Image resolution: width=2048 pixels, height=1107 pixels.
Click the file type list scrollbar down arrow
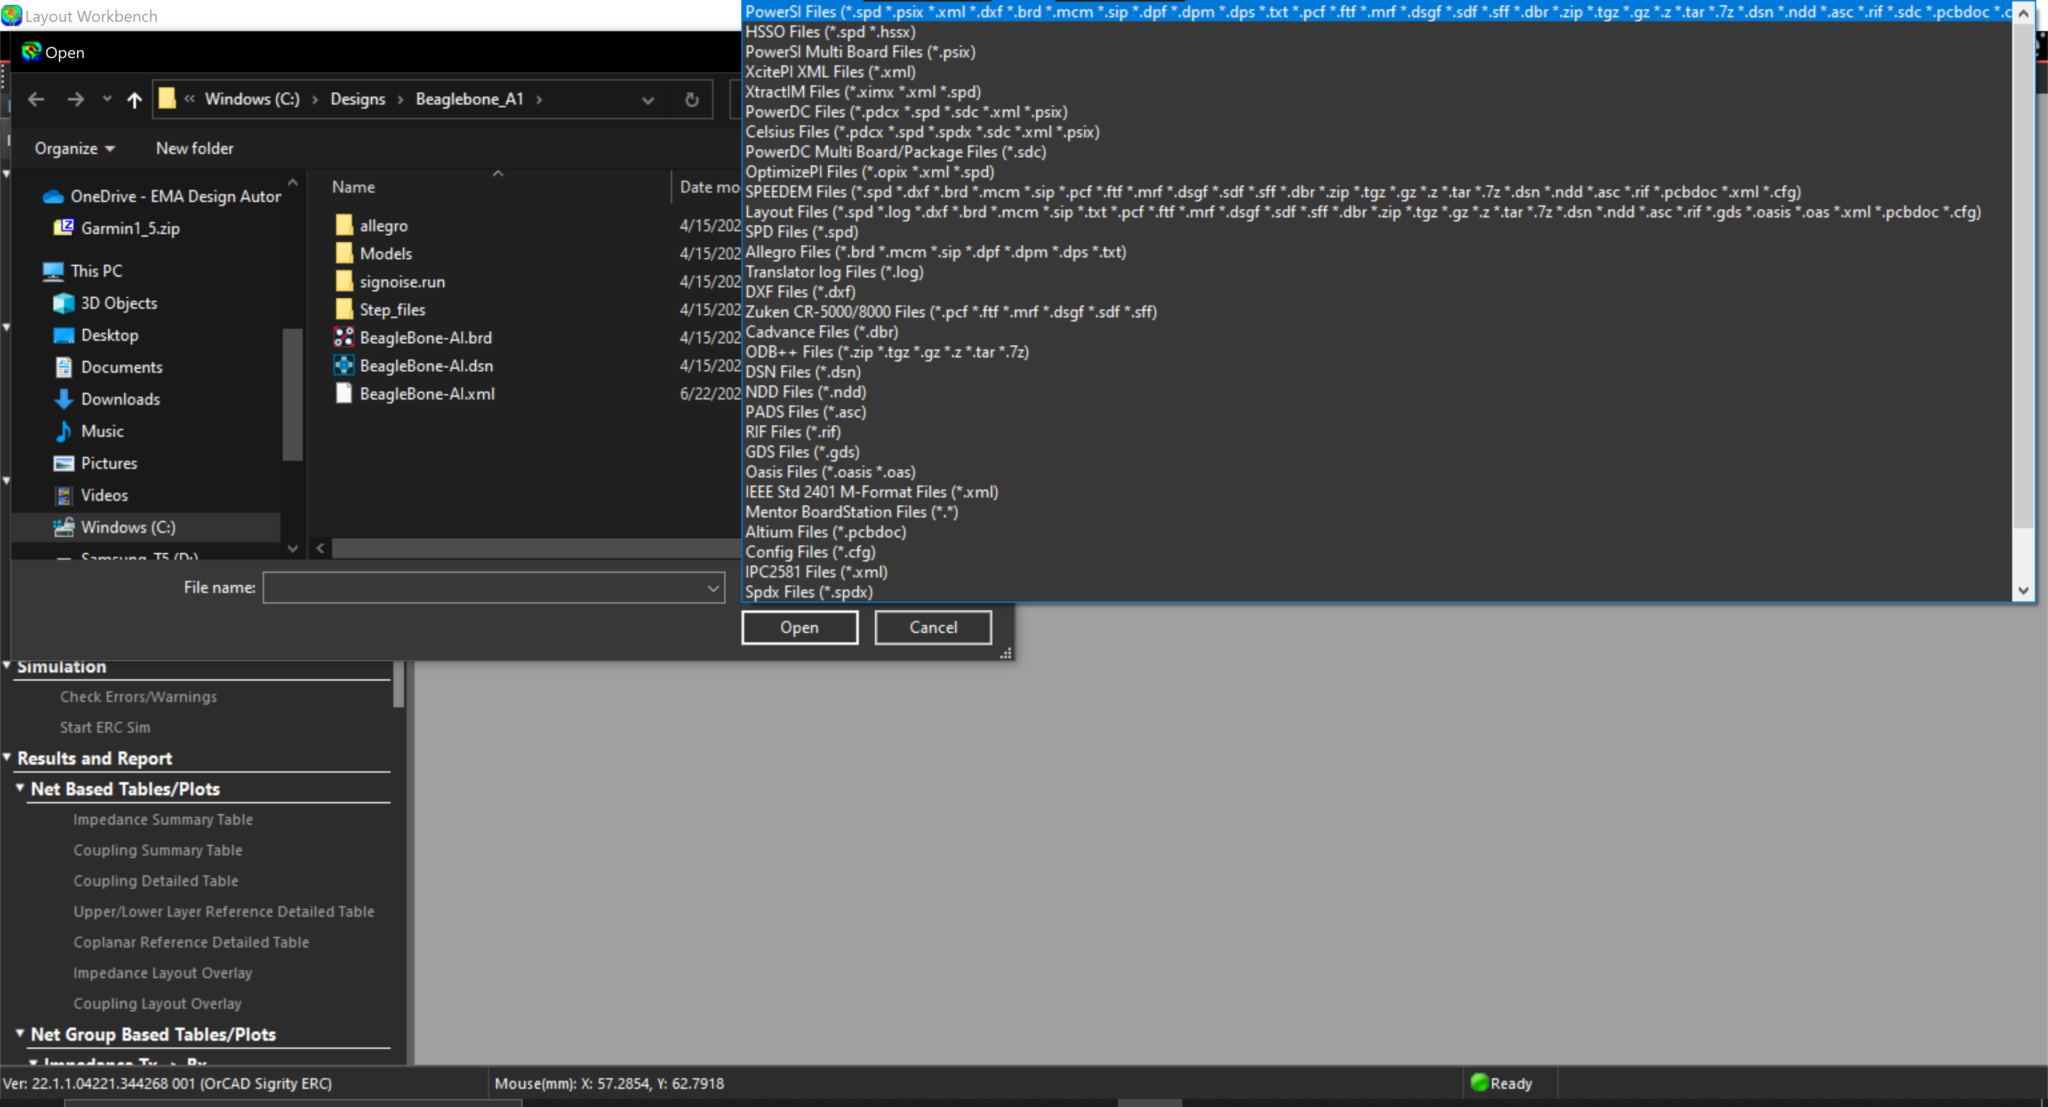coord(2023,590)
